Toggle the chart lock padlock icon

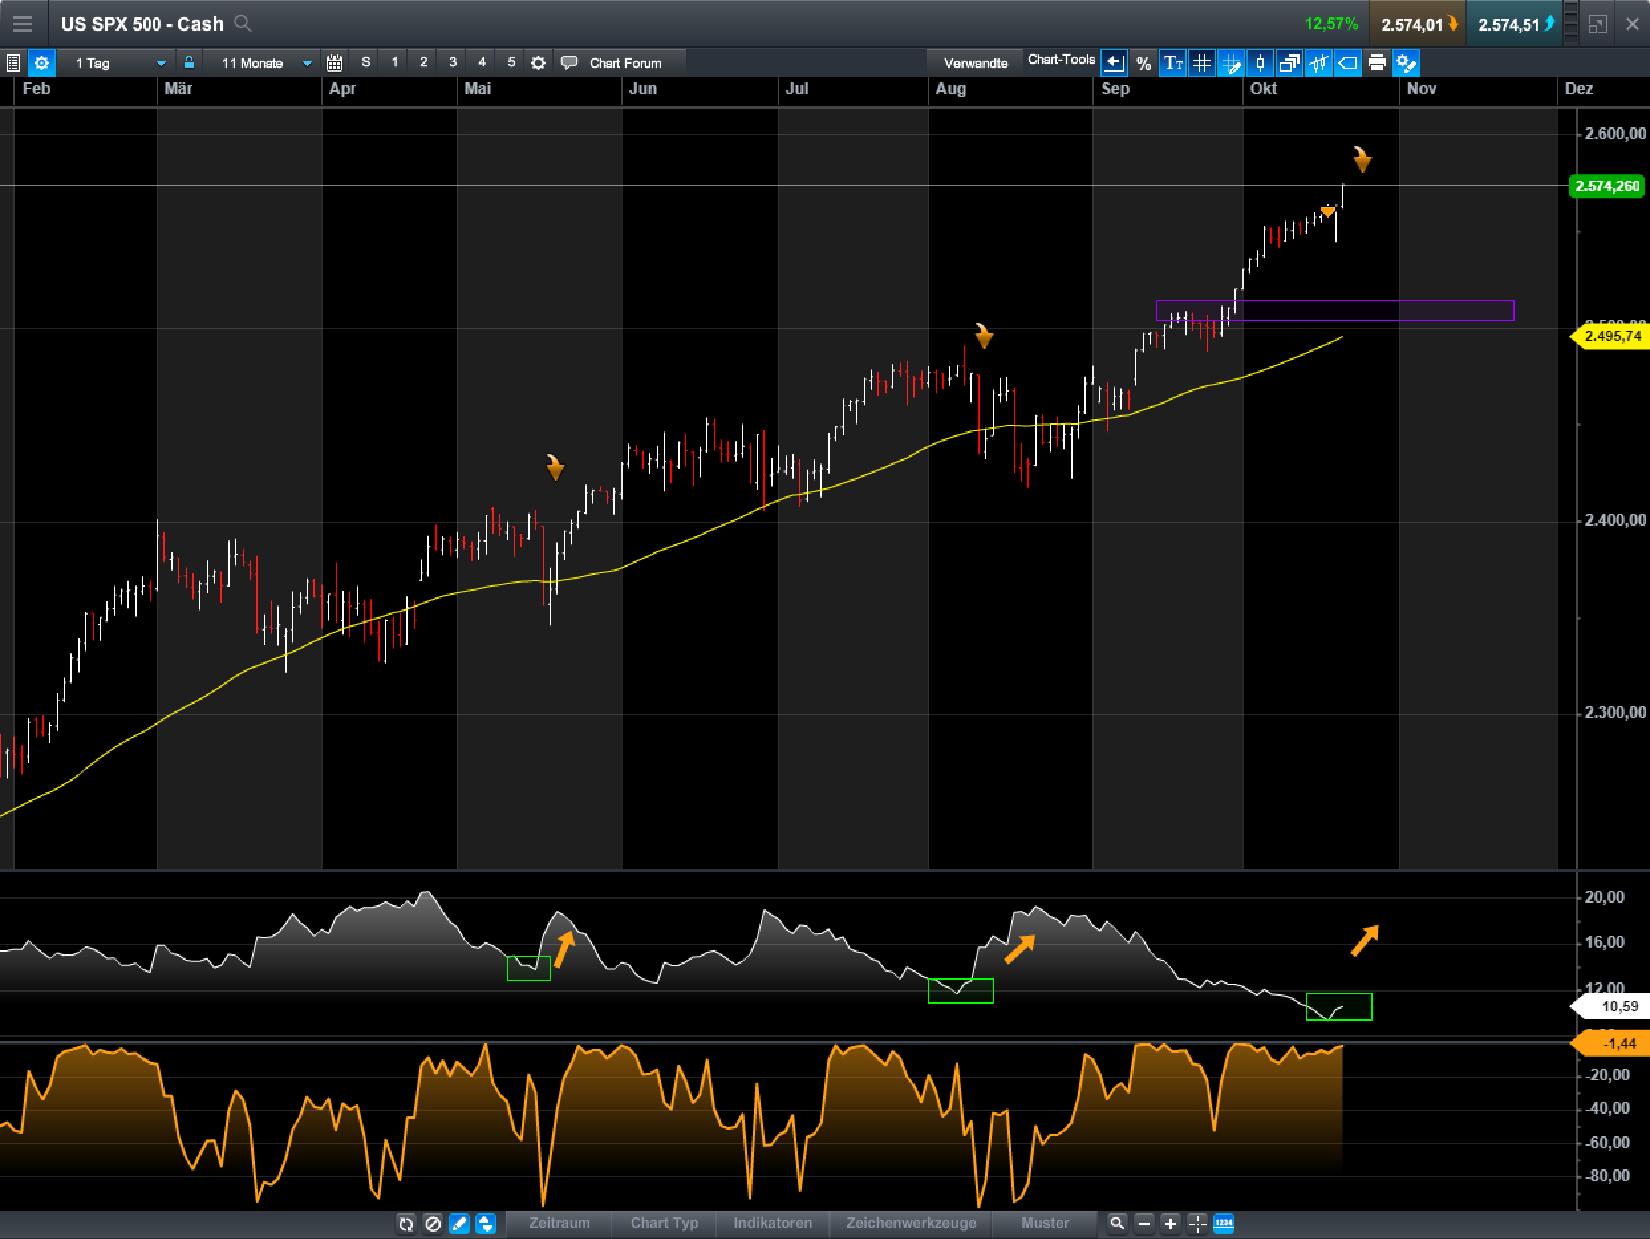tap(190, 62)
